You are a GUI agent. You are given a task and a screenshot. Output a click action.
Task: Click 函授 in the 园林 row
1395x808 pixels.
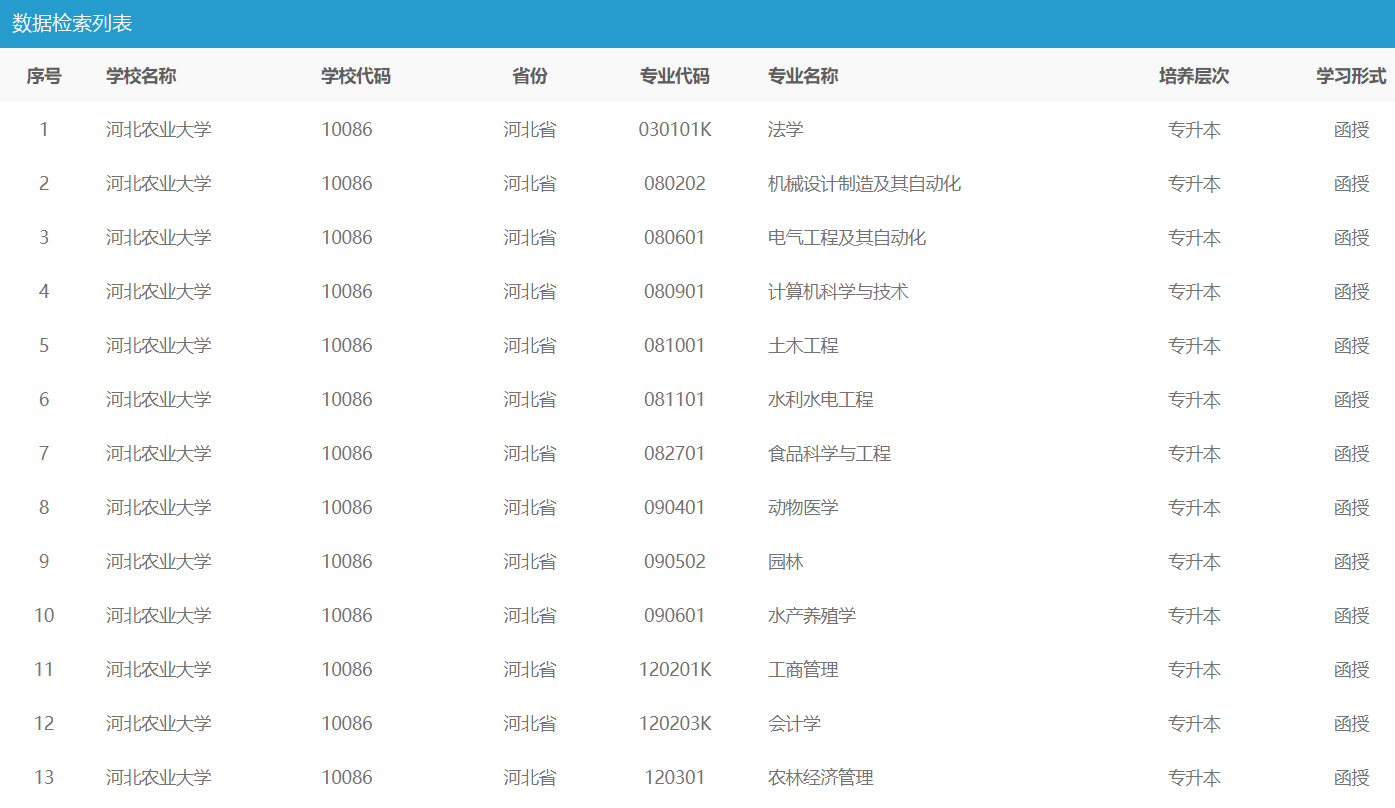[x=1352, y=562]
